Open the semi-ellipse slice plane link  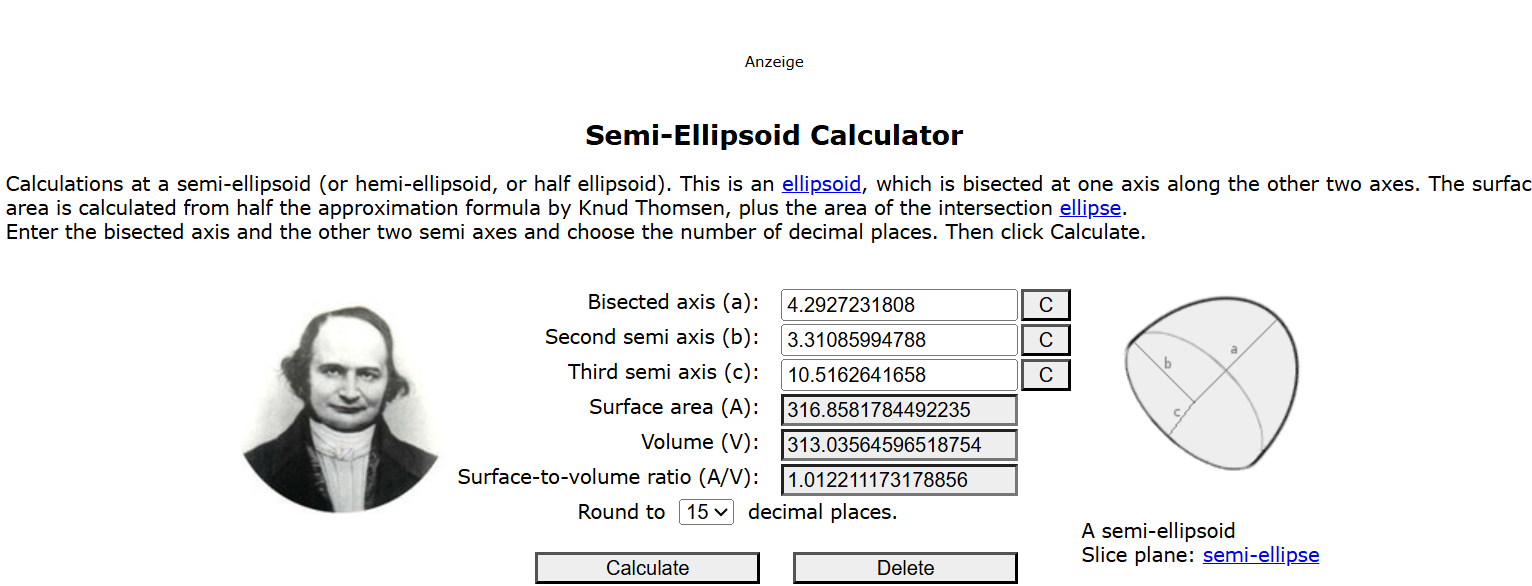pyautogui.click(x=1261, y=555)
